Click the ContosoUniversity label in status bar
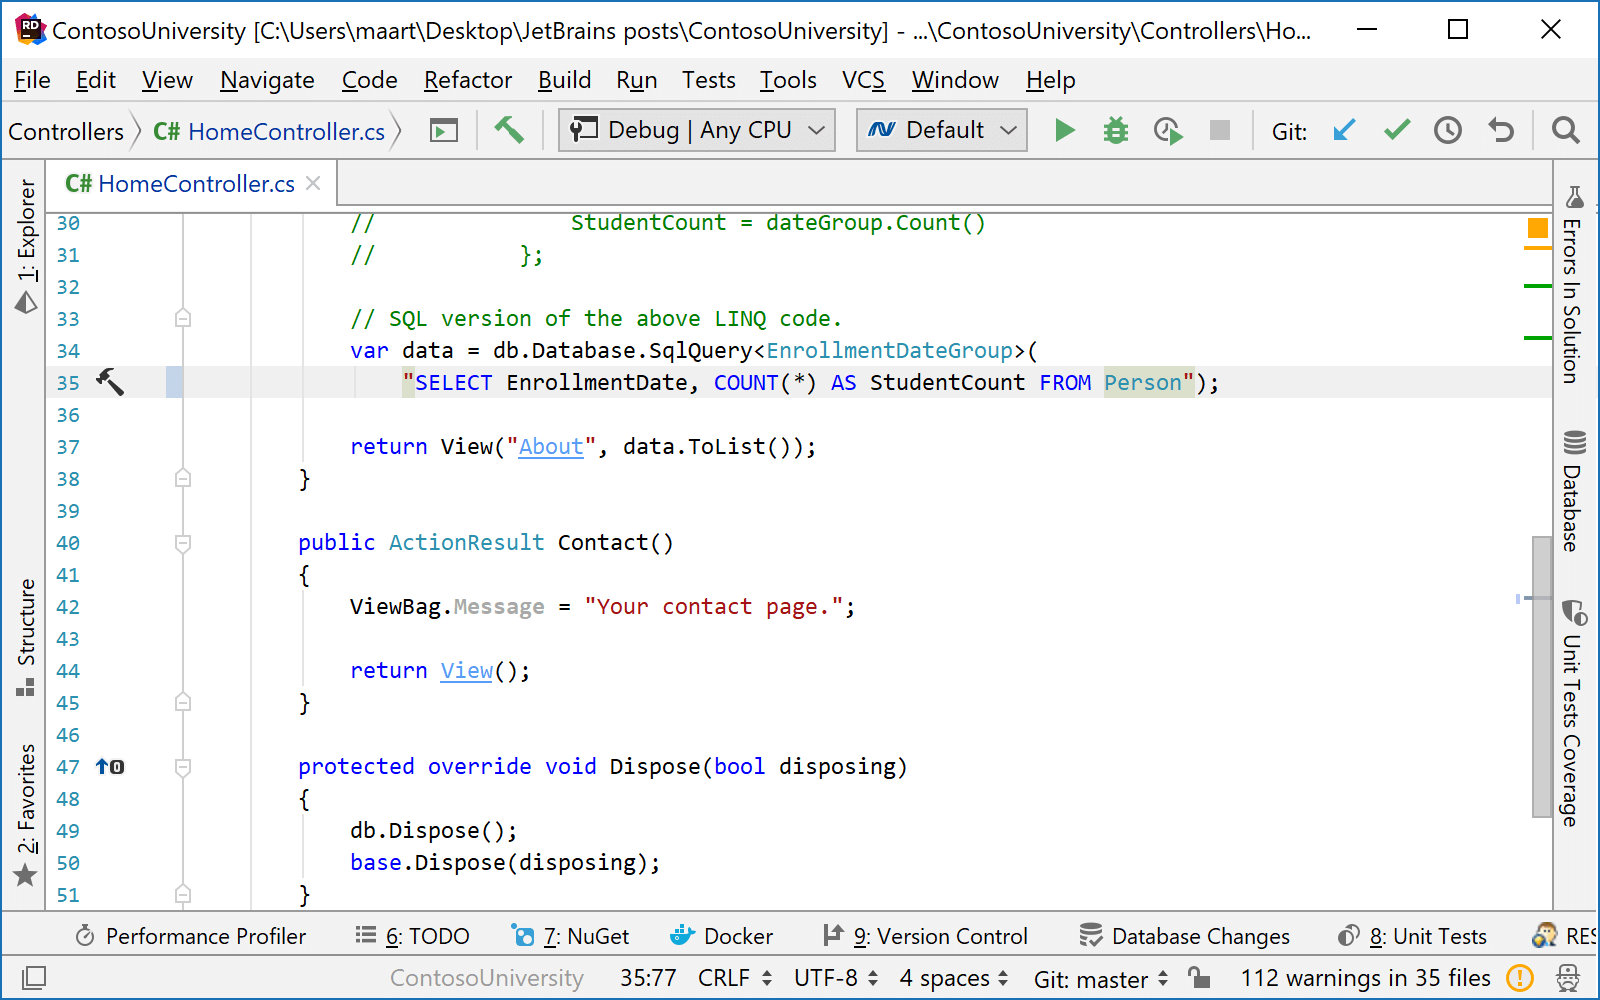Viewport: 1600px width, 1000px height. [x=487, y=978]
